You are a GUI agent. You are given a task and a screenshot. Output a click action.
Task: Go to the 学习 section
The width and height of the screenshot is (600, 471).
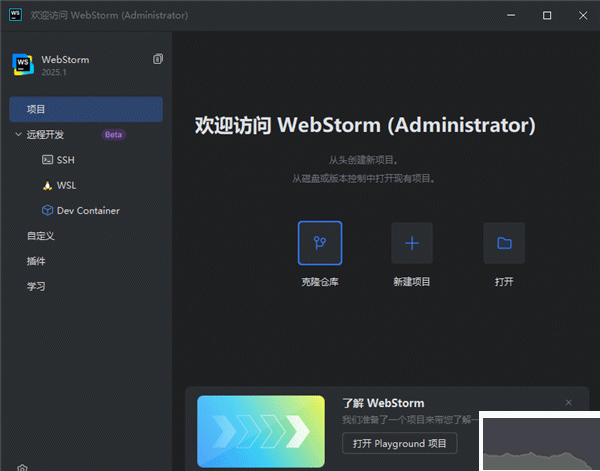(x=36, y=287)
